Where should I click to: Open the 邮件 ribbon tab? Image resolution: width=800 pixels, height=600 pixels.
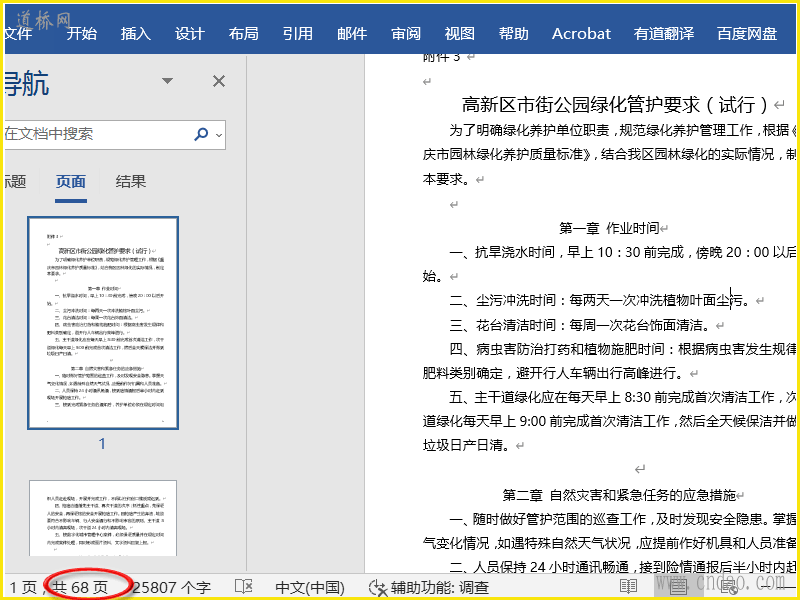[352, 34]
